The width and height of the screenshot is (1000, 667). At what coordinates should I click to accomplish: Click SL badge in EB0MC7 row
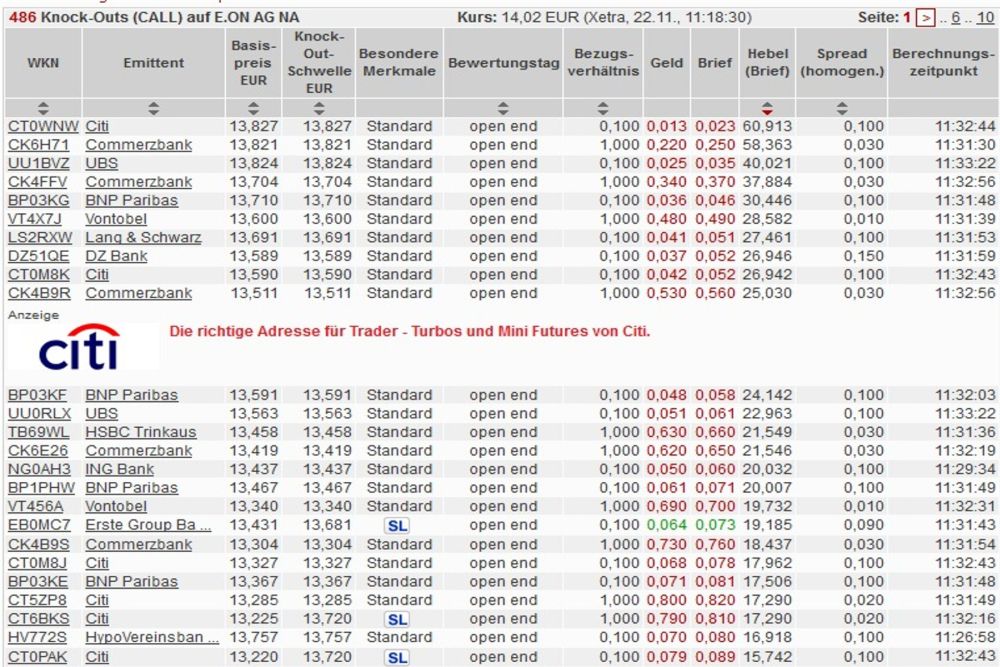click(x=397, y=526)
